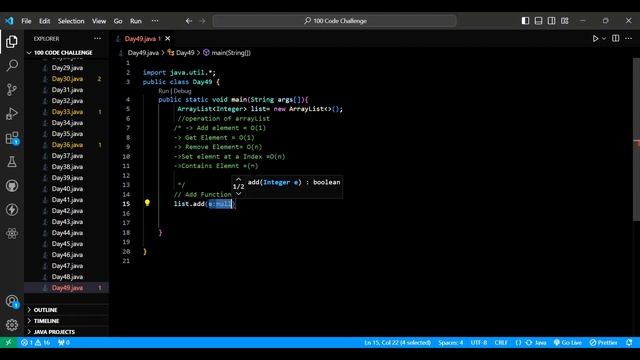
Task: Show previous signature overload arrow
Action: click(x=238, y=179)
